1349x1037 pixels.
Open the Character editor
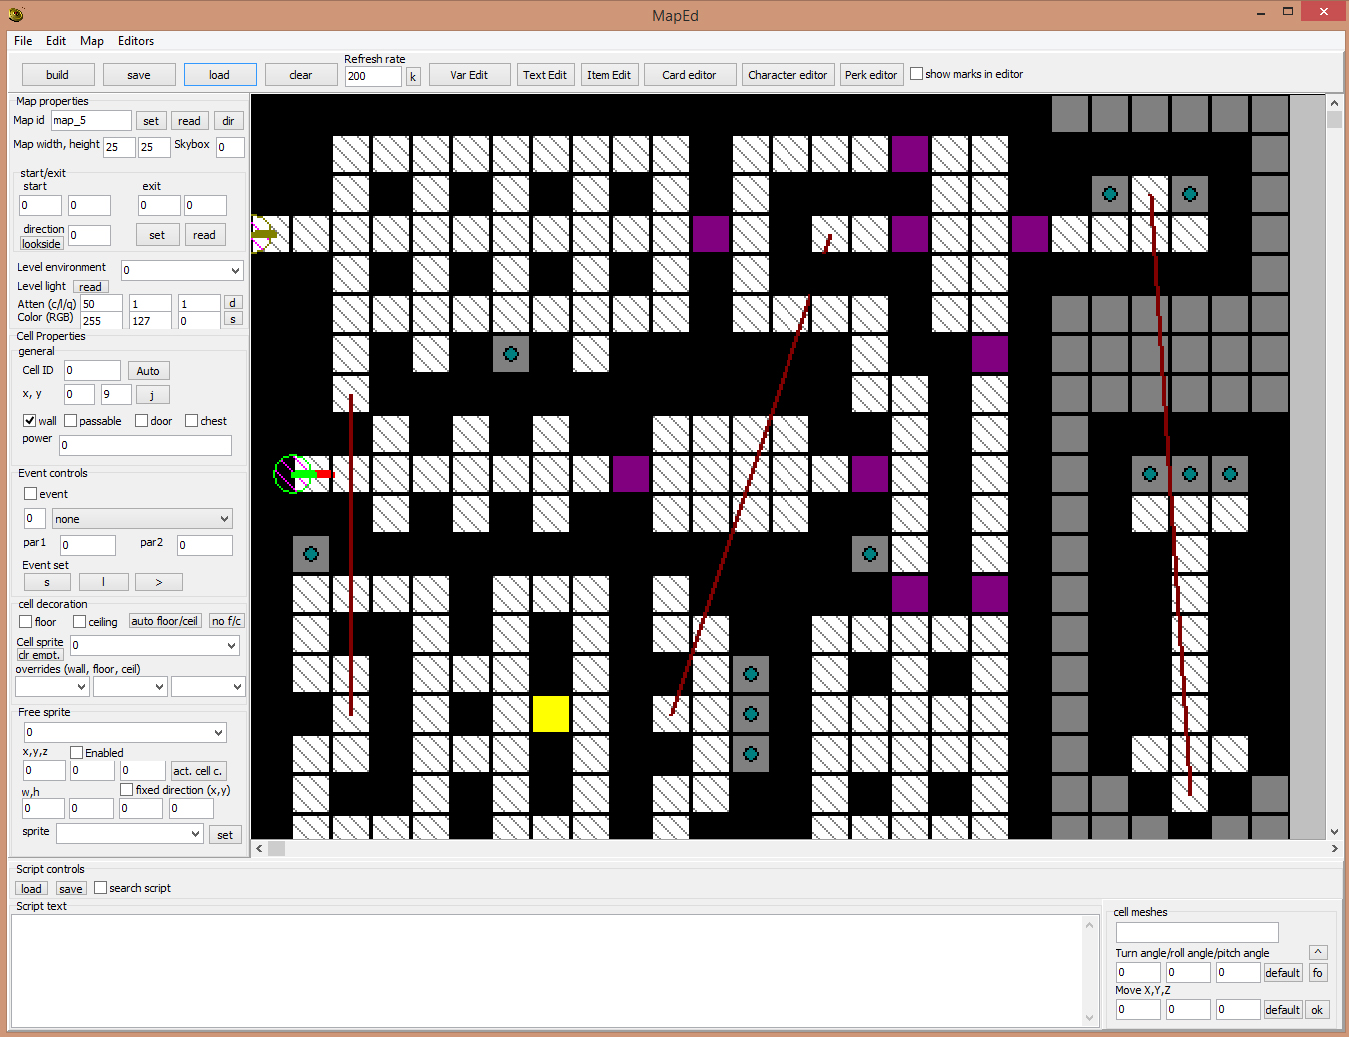(788, 75)
